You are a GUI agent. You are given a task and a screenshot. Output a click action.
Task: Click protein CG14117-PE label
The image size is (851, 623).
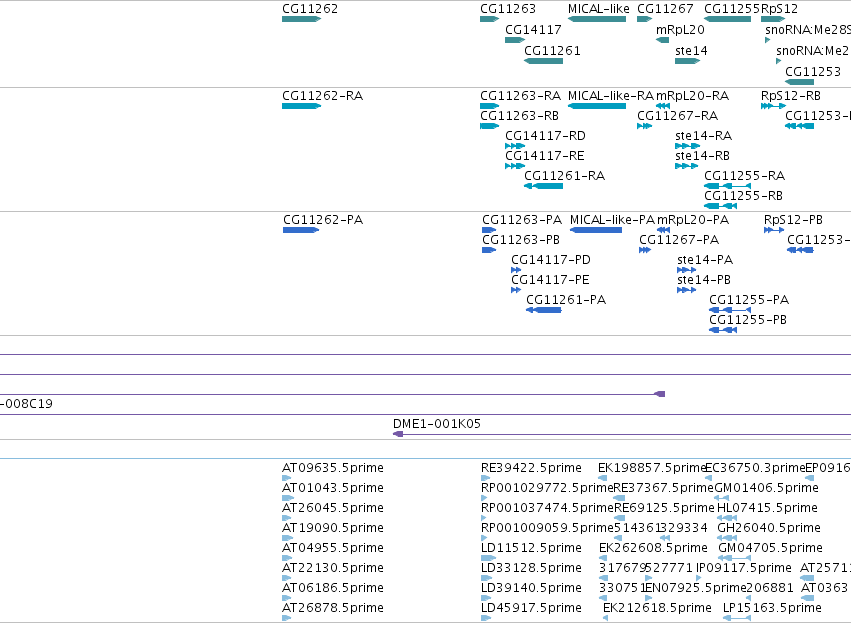point(550,280)
